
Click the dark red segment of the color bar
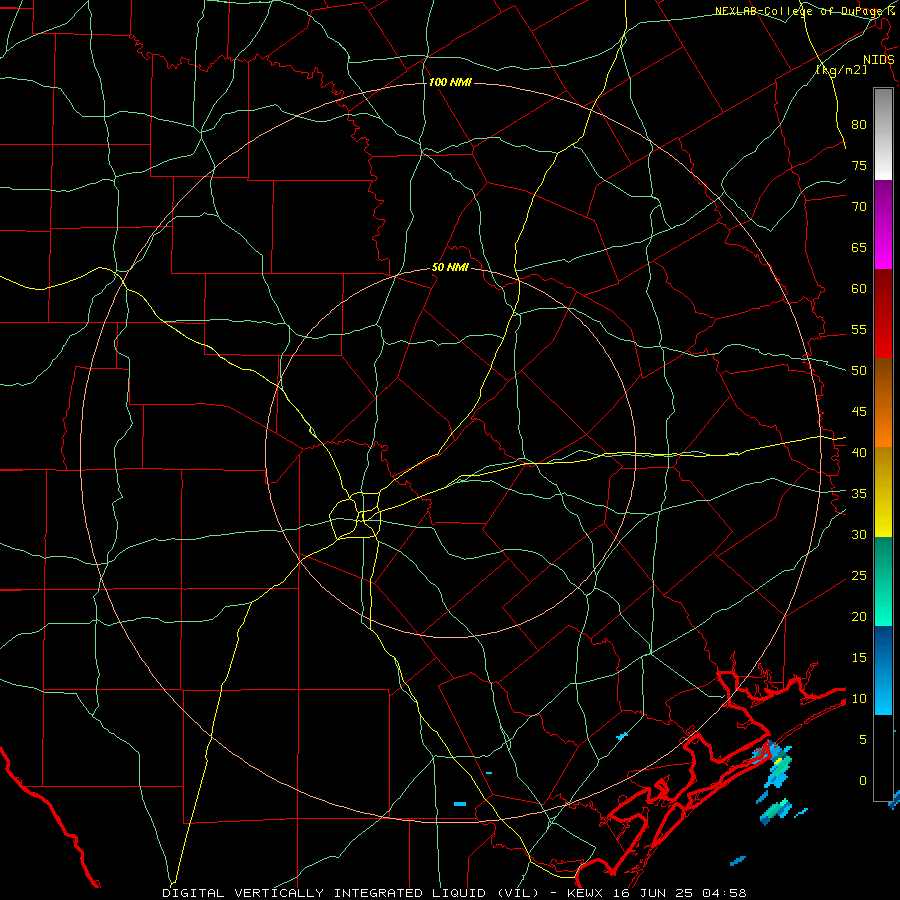(883, 313)
